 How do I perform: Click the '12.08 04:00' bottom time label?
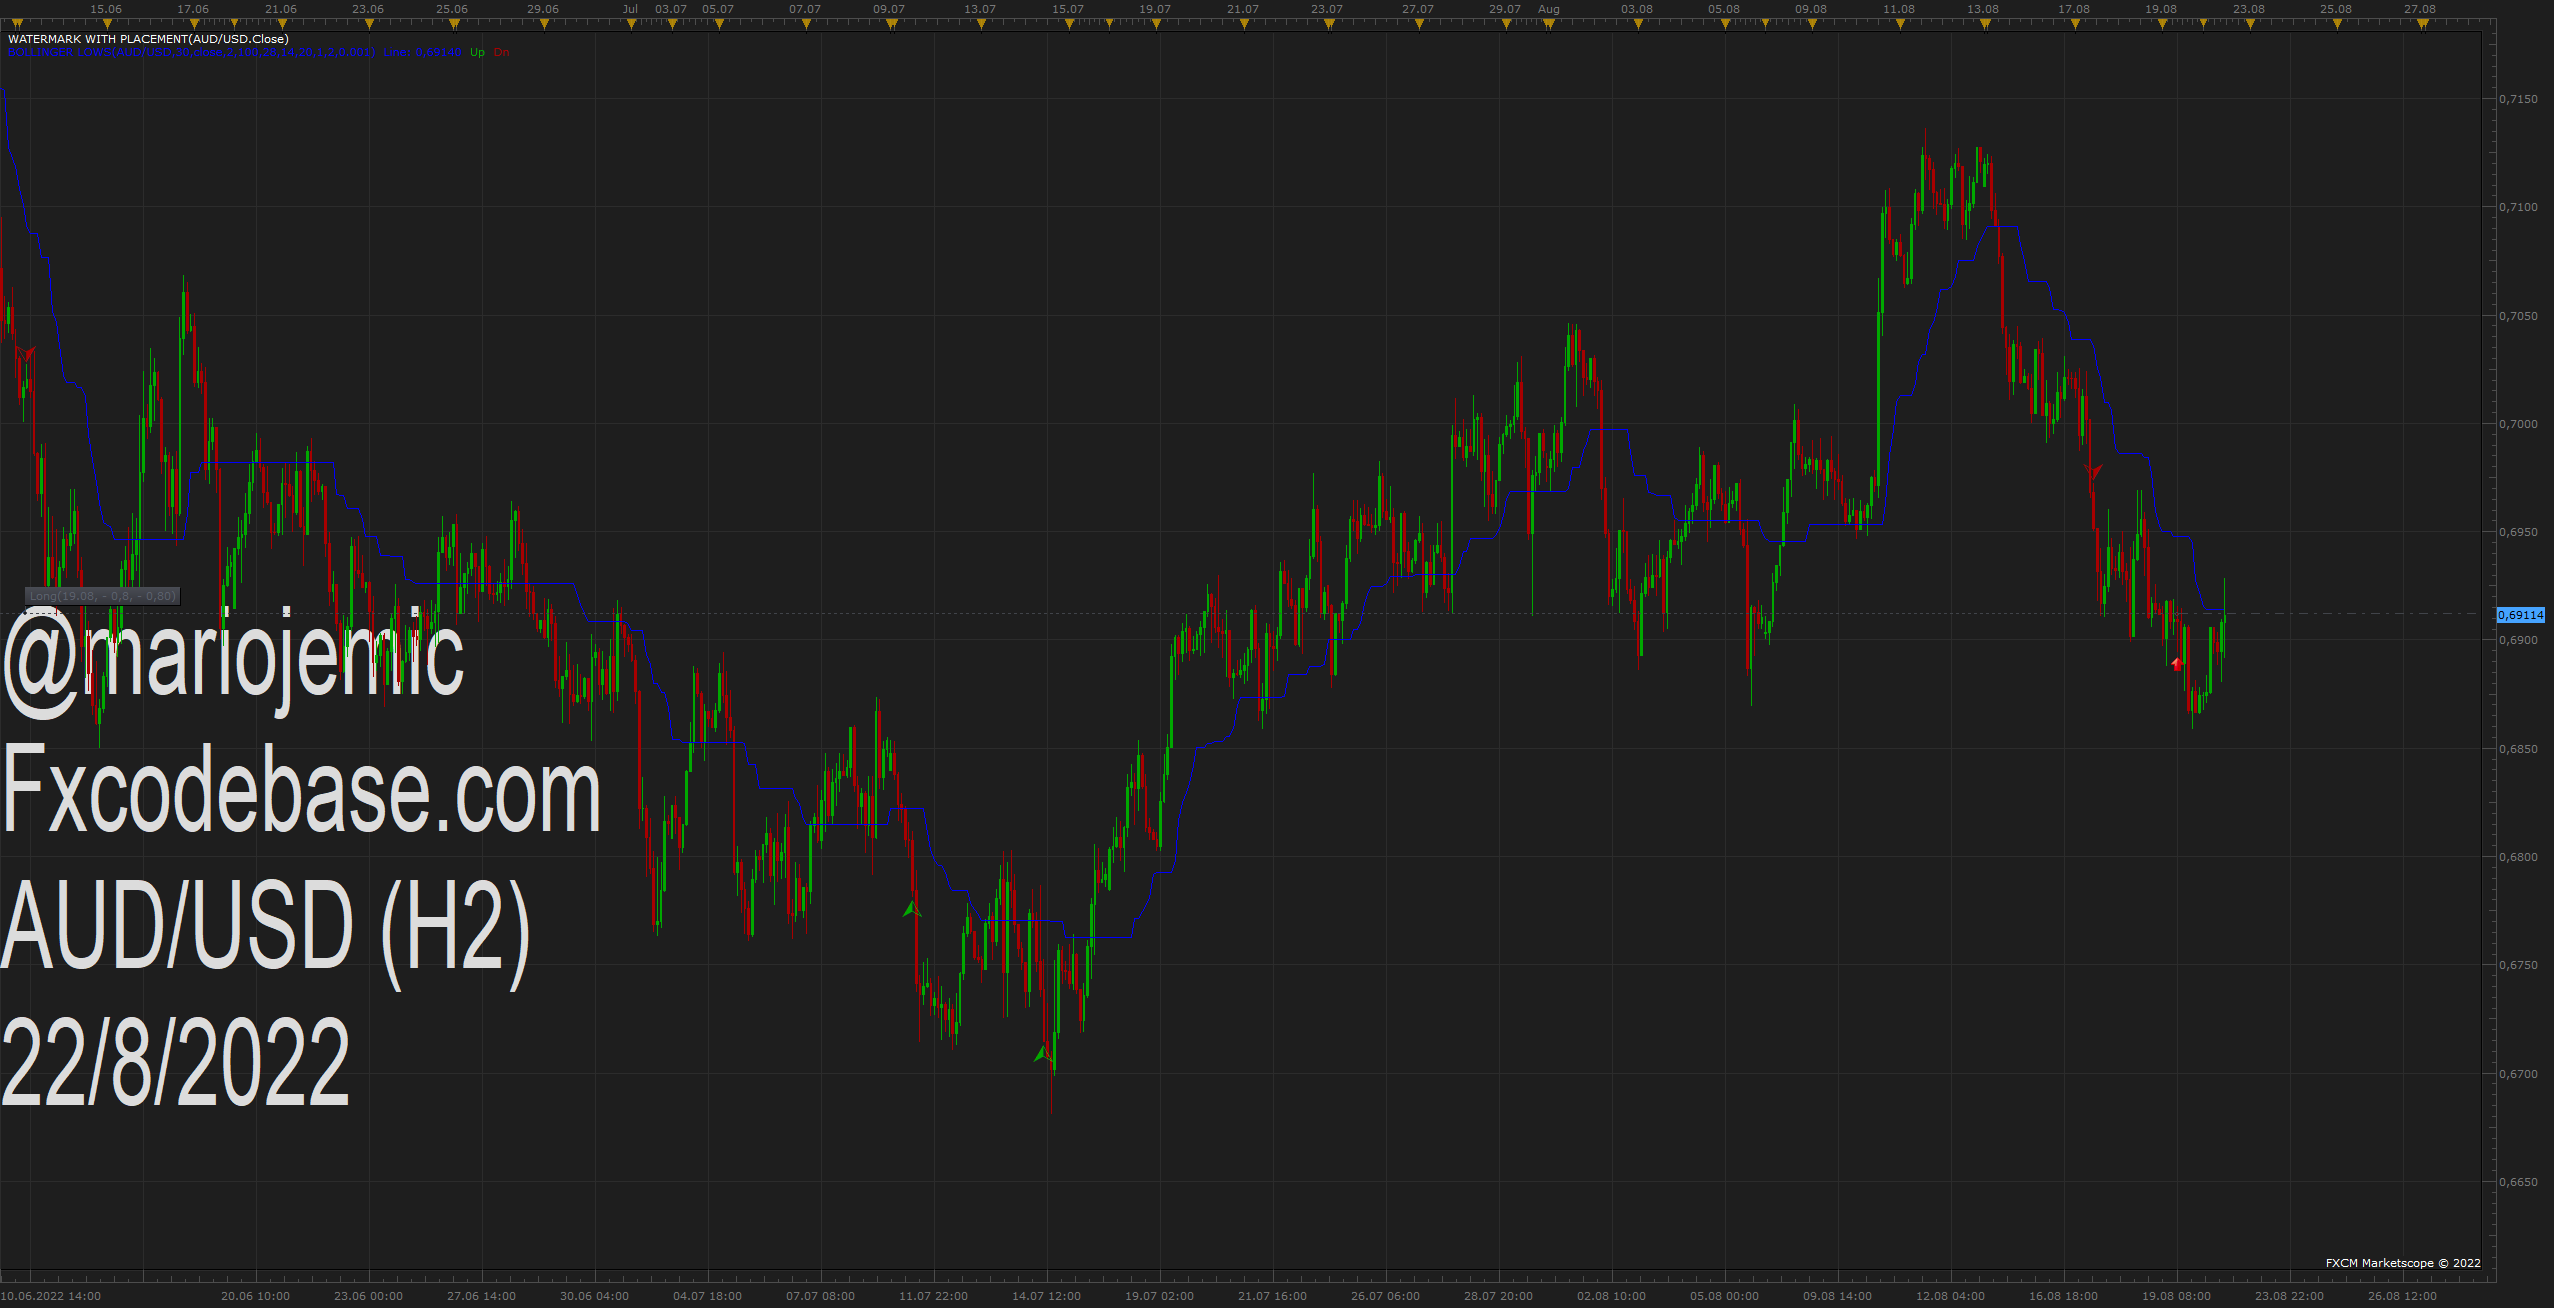tap(1950, 1296)
